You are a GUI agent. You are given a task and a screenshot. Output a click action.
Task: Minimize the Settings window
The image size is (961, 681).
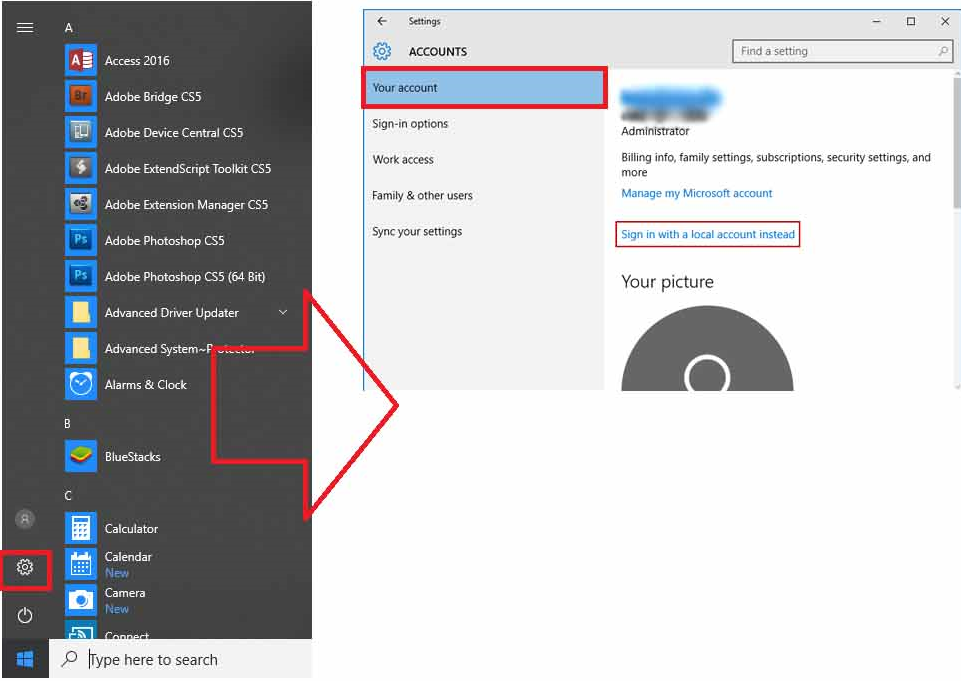[876, 21]
